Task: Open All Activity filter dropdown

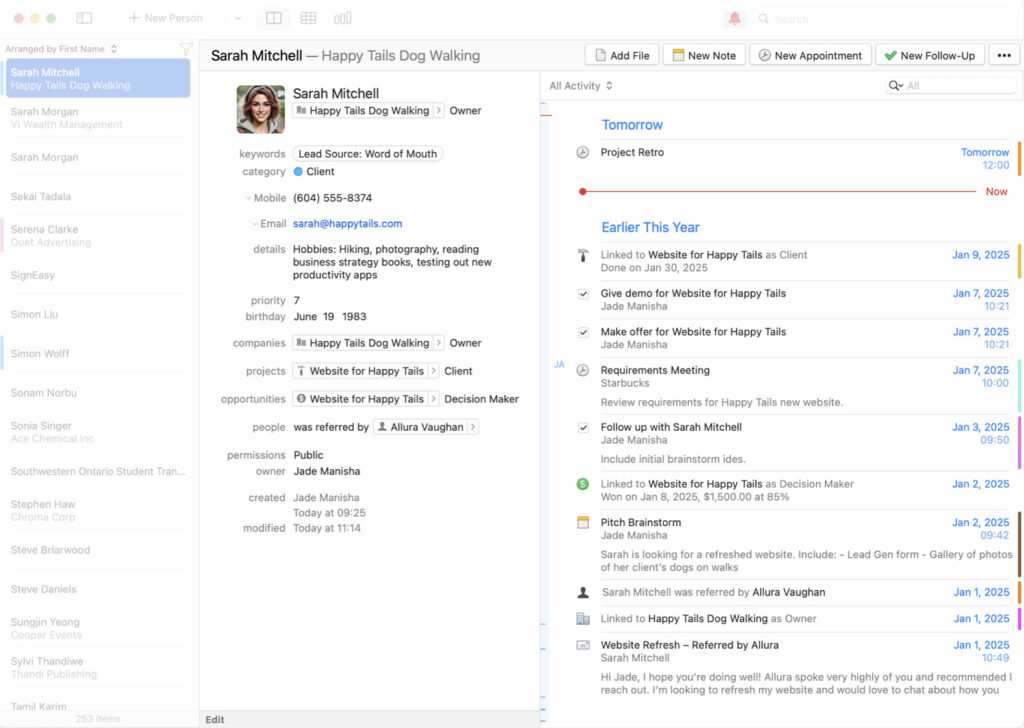Action: (x=581, y=86)
